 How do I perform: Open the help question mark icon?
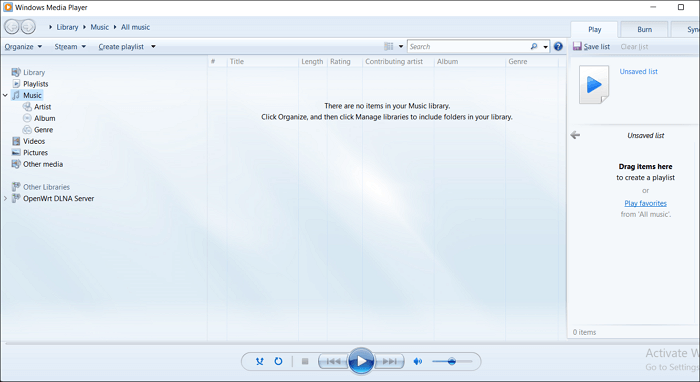tap(558, 46)
